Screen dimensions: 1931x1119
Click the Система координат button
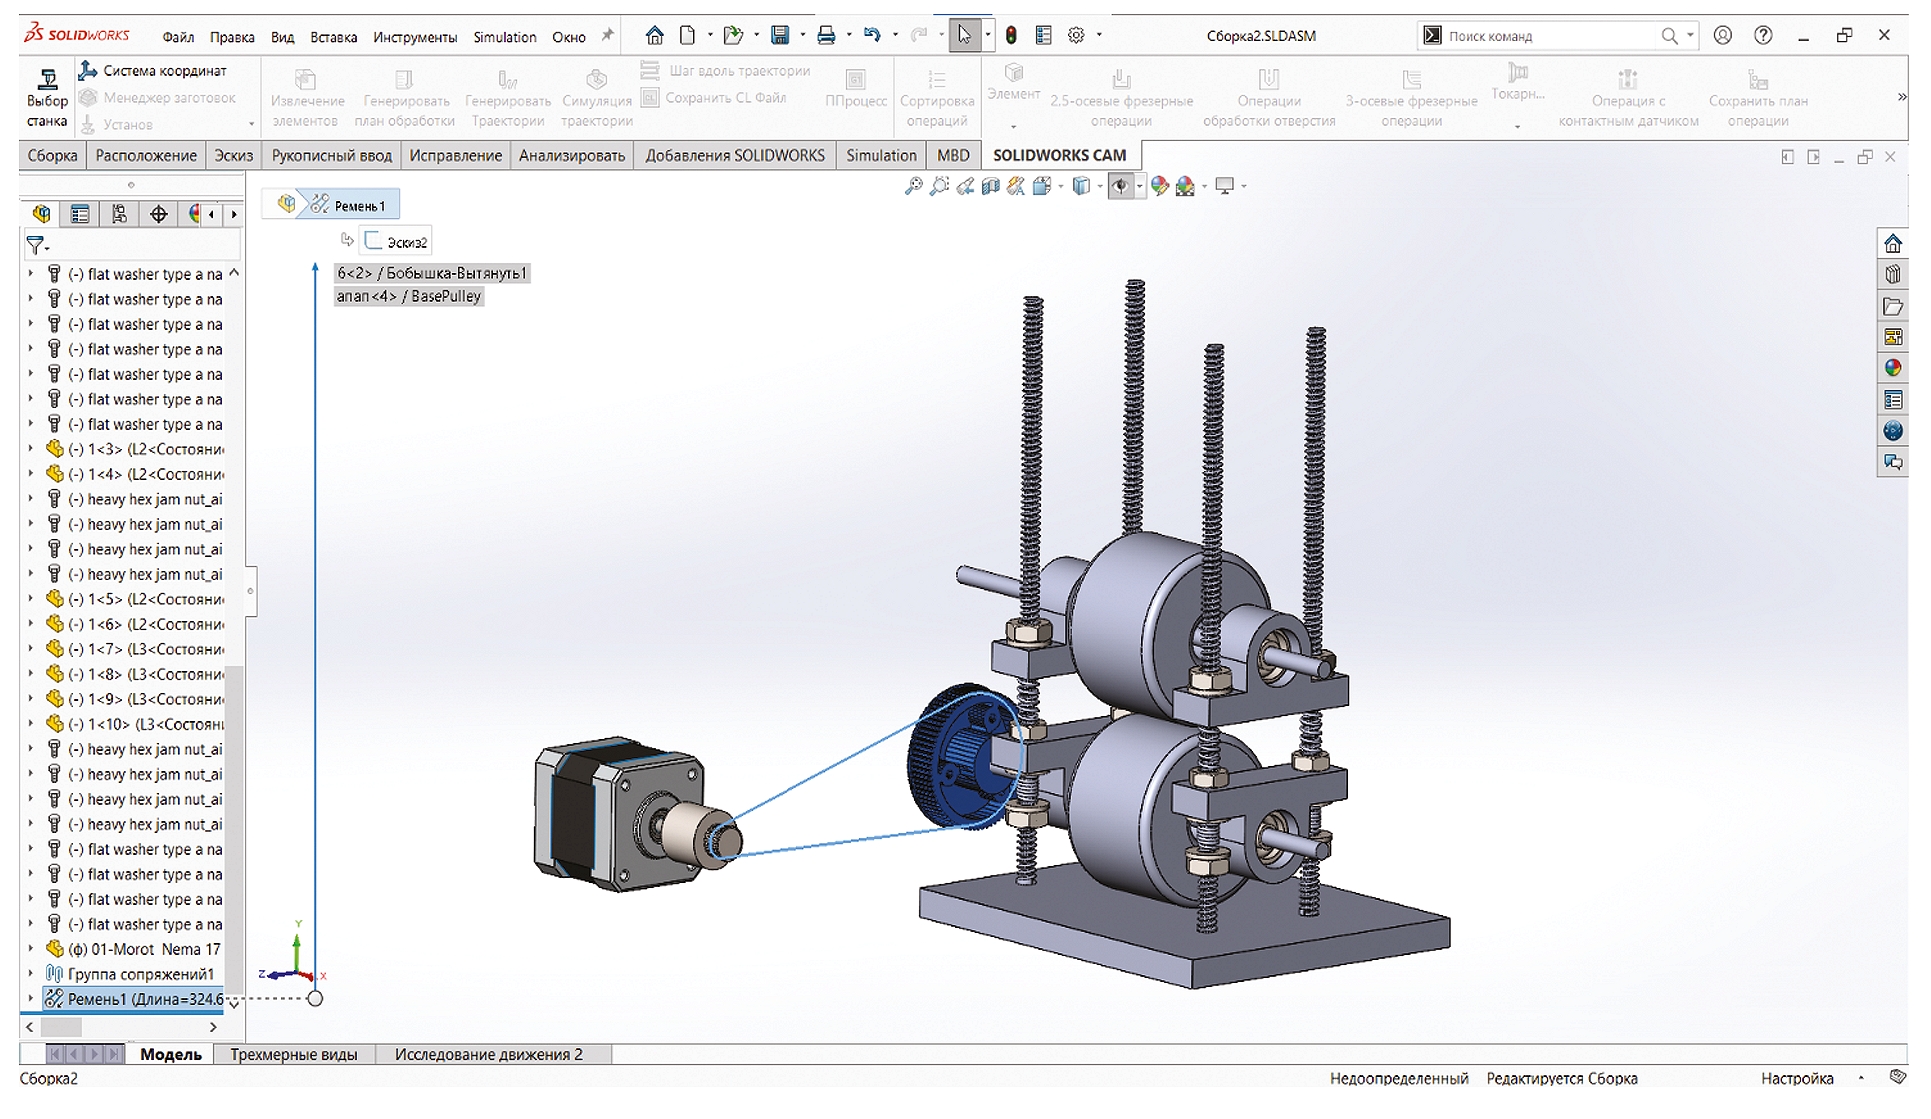pos(154,71)
